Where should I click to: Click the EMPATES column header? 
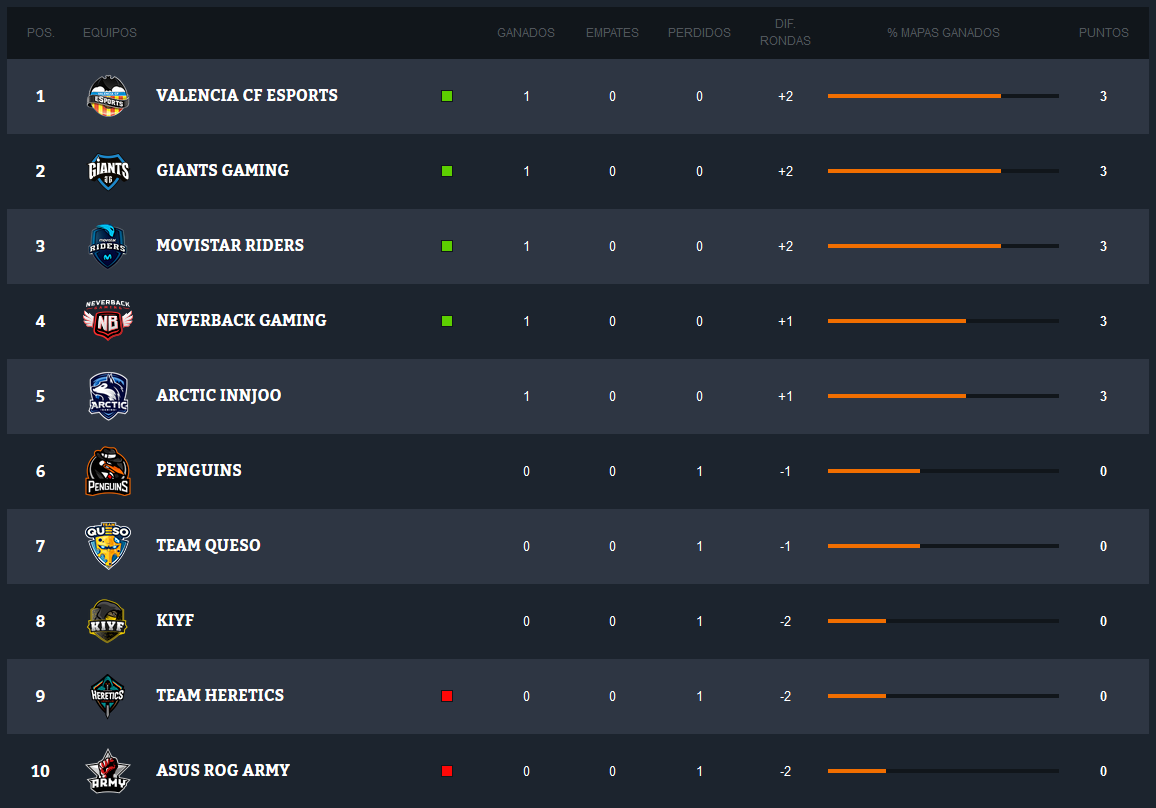pos(612,33)
